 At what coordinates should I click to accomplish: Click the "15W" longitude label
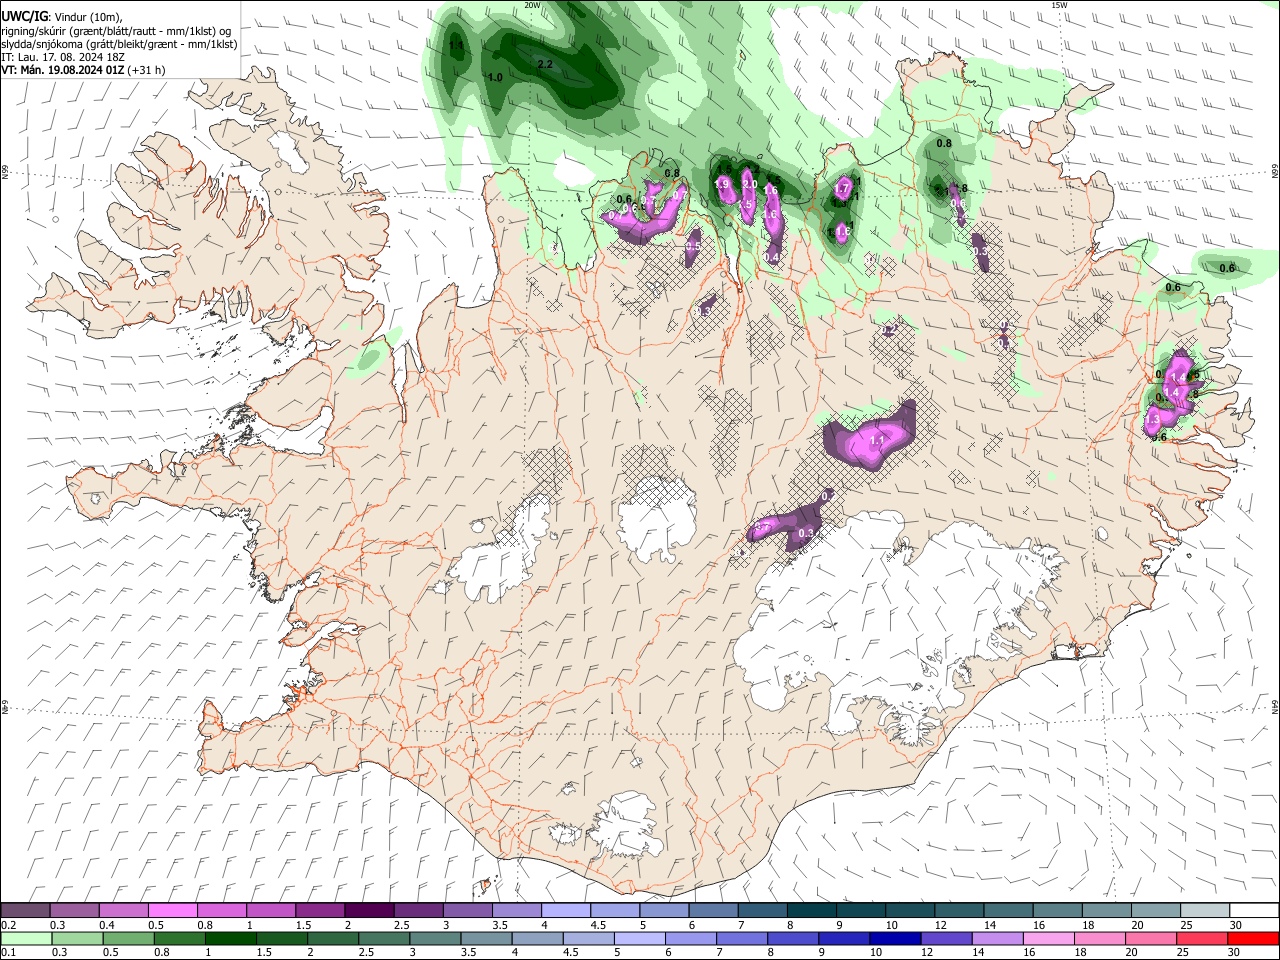coord(1059,5)
